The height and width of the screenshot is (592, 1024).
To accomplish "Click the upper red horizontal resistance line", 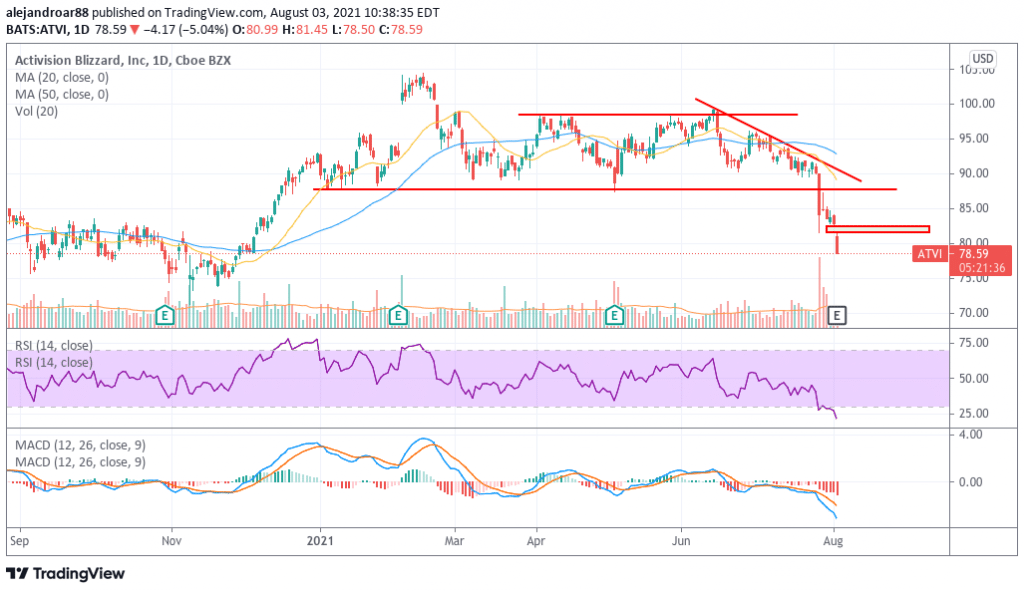I will (658, 114).
